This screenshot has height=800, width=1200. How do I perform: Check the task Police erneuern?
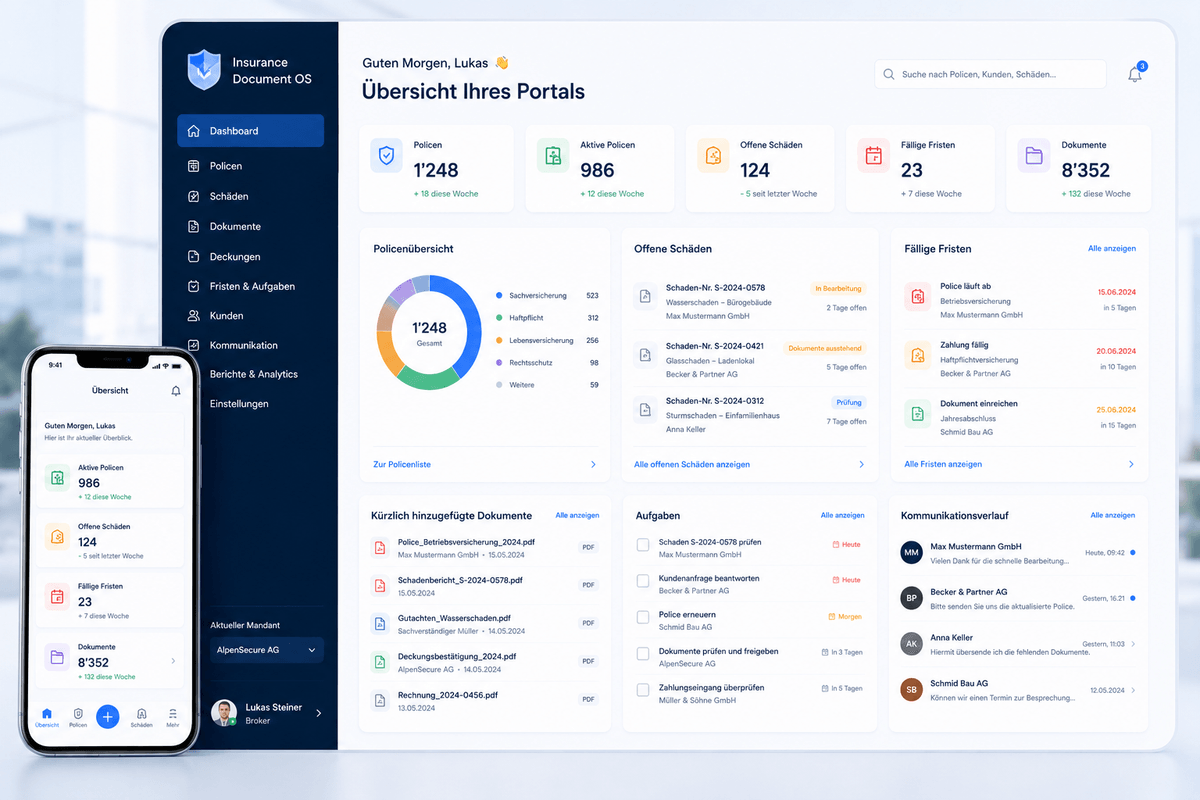tap(643, 617)
